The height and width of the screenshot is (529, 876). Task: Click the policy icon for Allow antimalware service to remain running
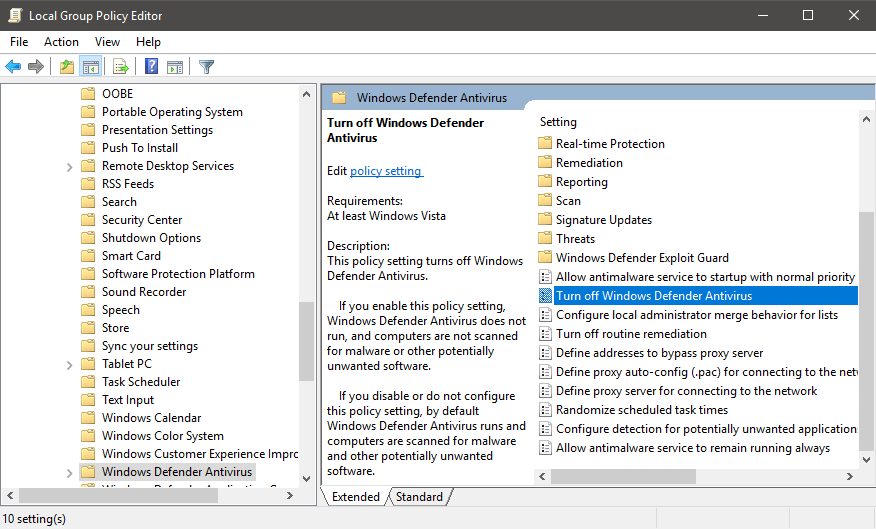545,448
